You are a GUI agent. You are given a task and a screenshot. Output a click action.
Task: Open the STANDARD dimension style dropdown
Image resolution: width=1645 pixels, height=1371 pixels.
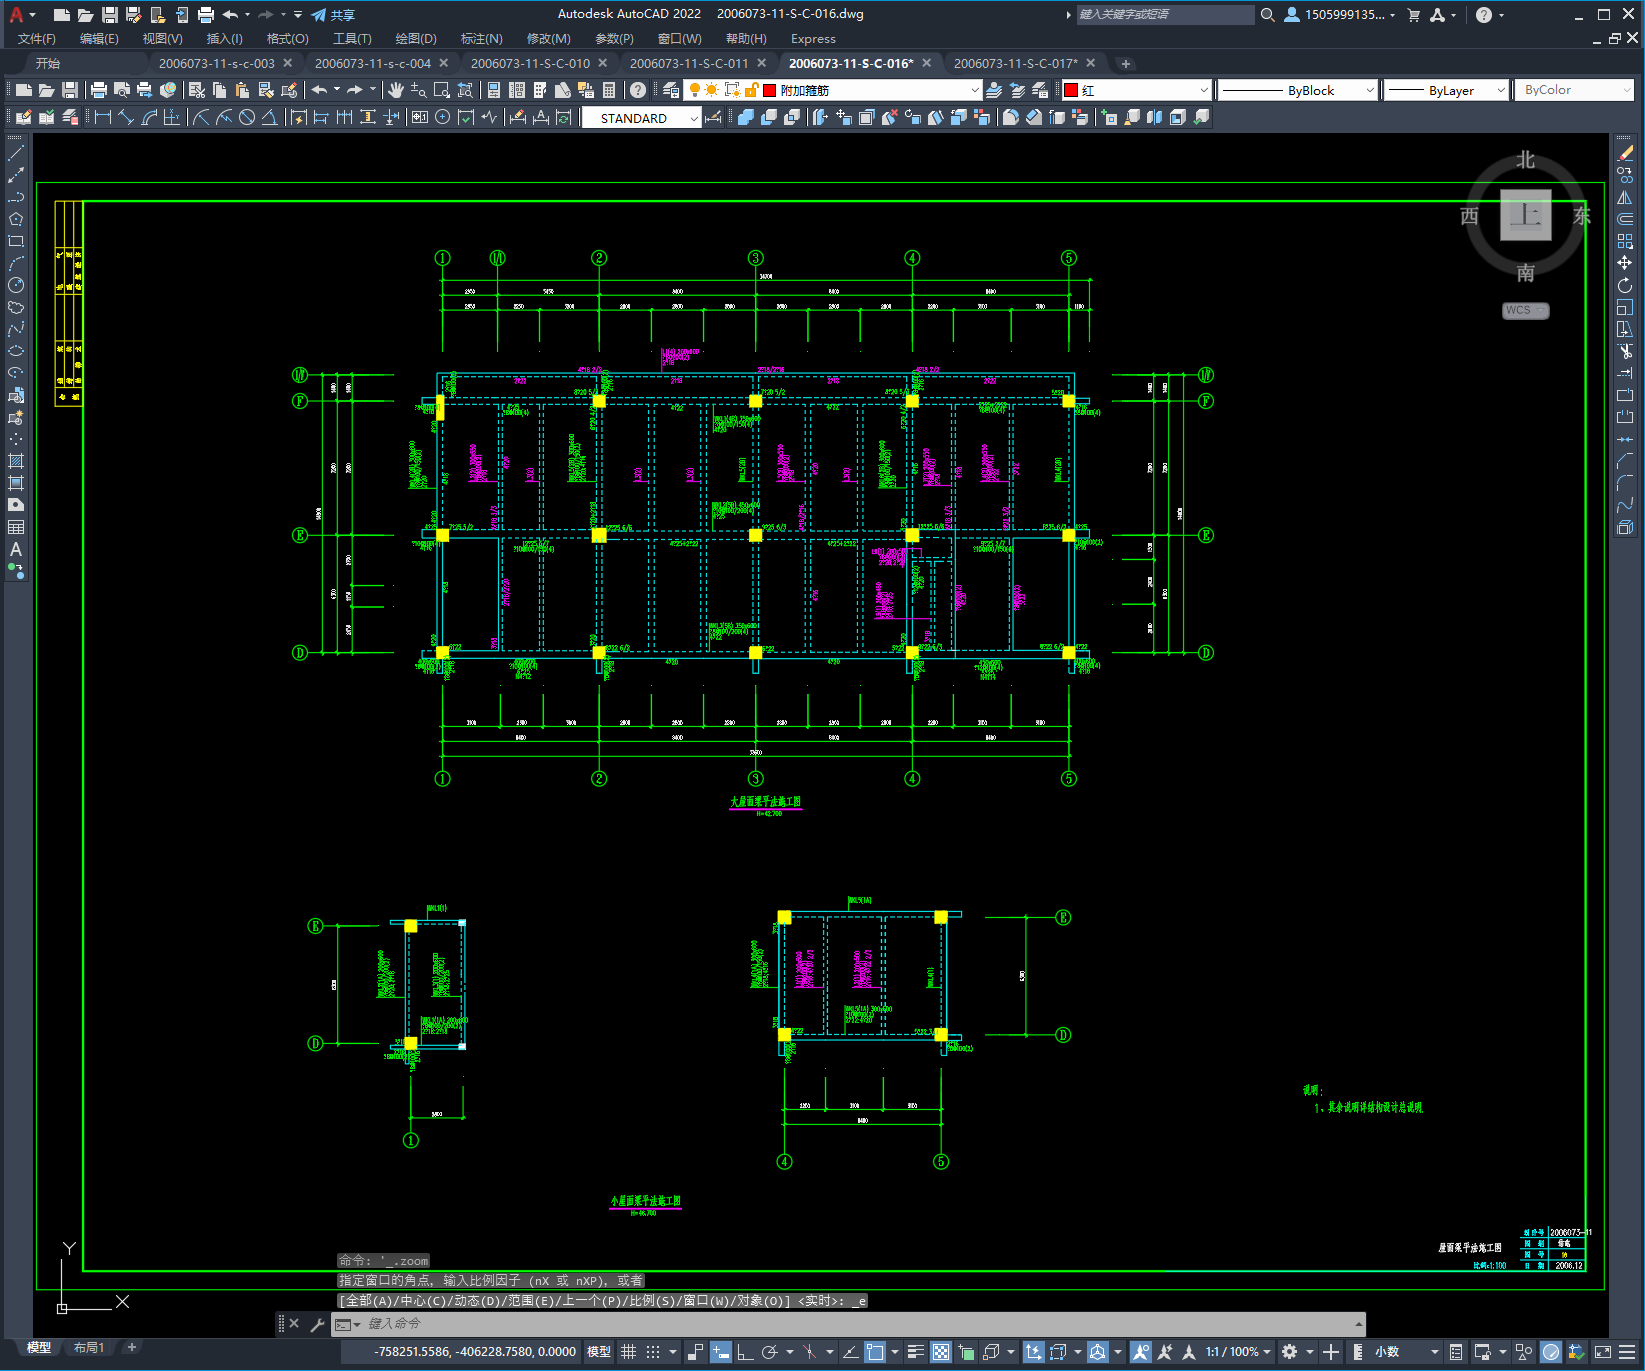[642, 118]
